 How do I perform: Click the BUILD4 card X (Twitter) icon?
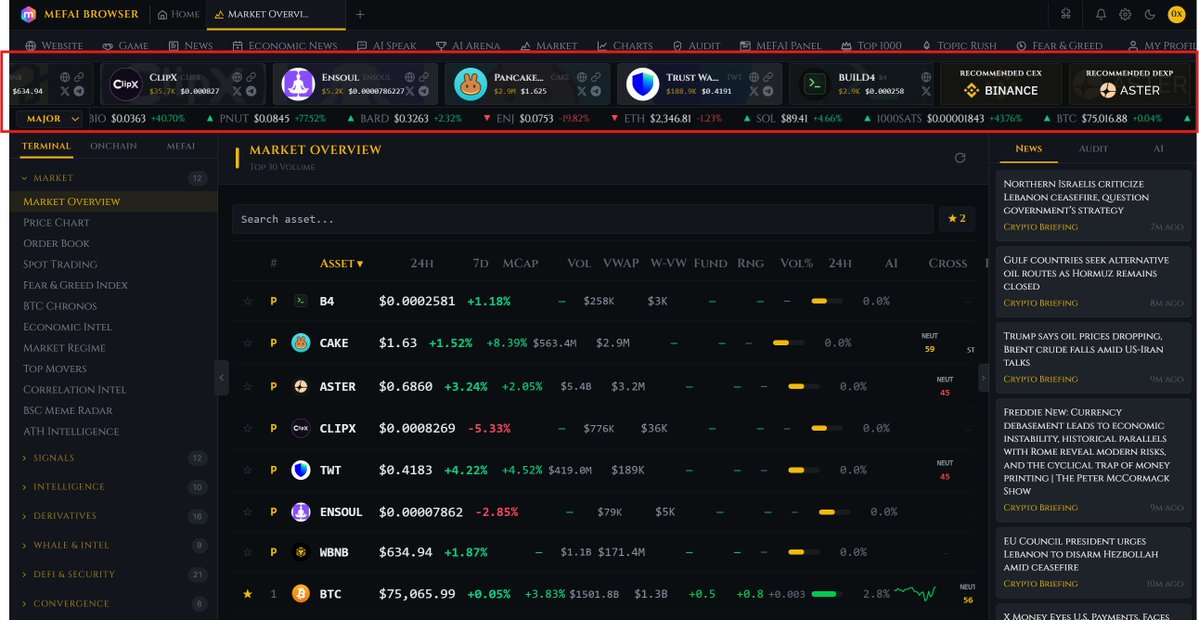pyautogui.click(x=926, y=91)
